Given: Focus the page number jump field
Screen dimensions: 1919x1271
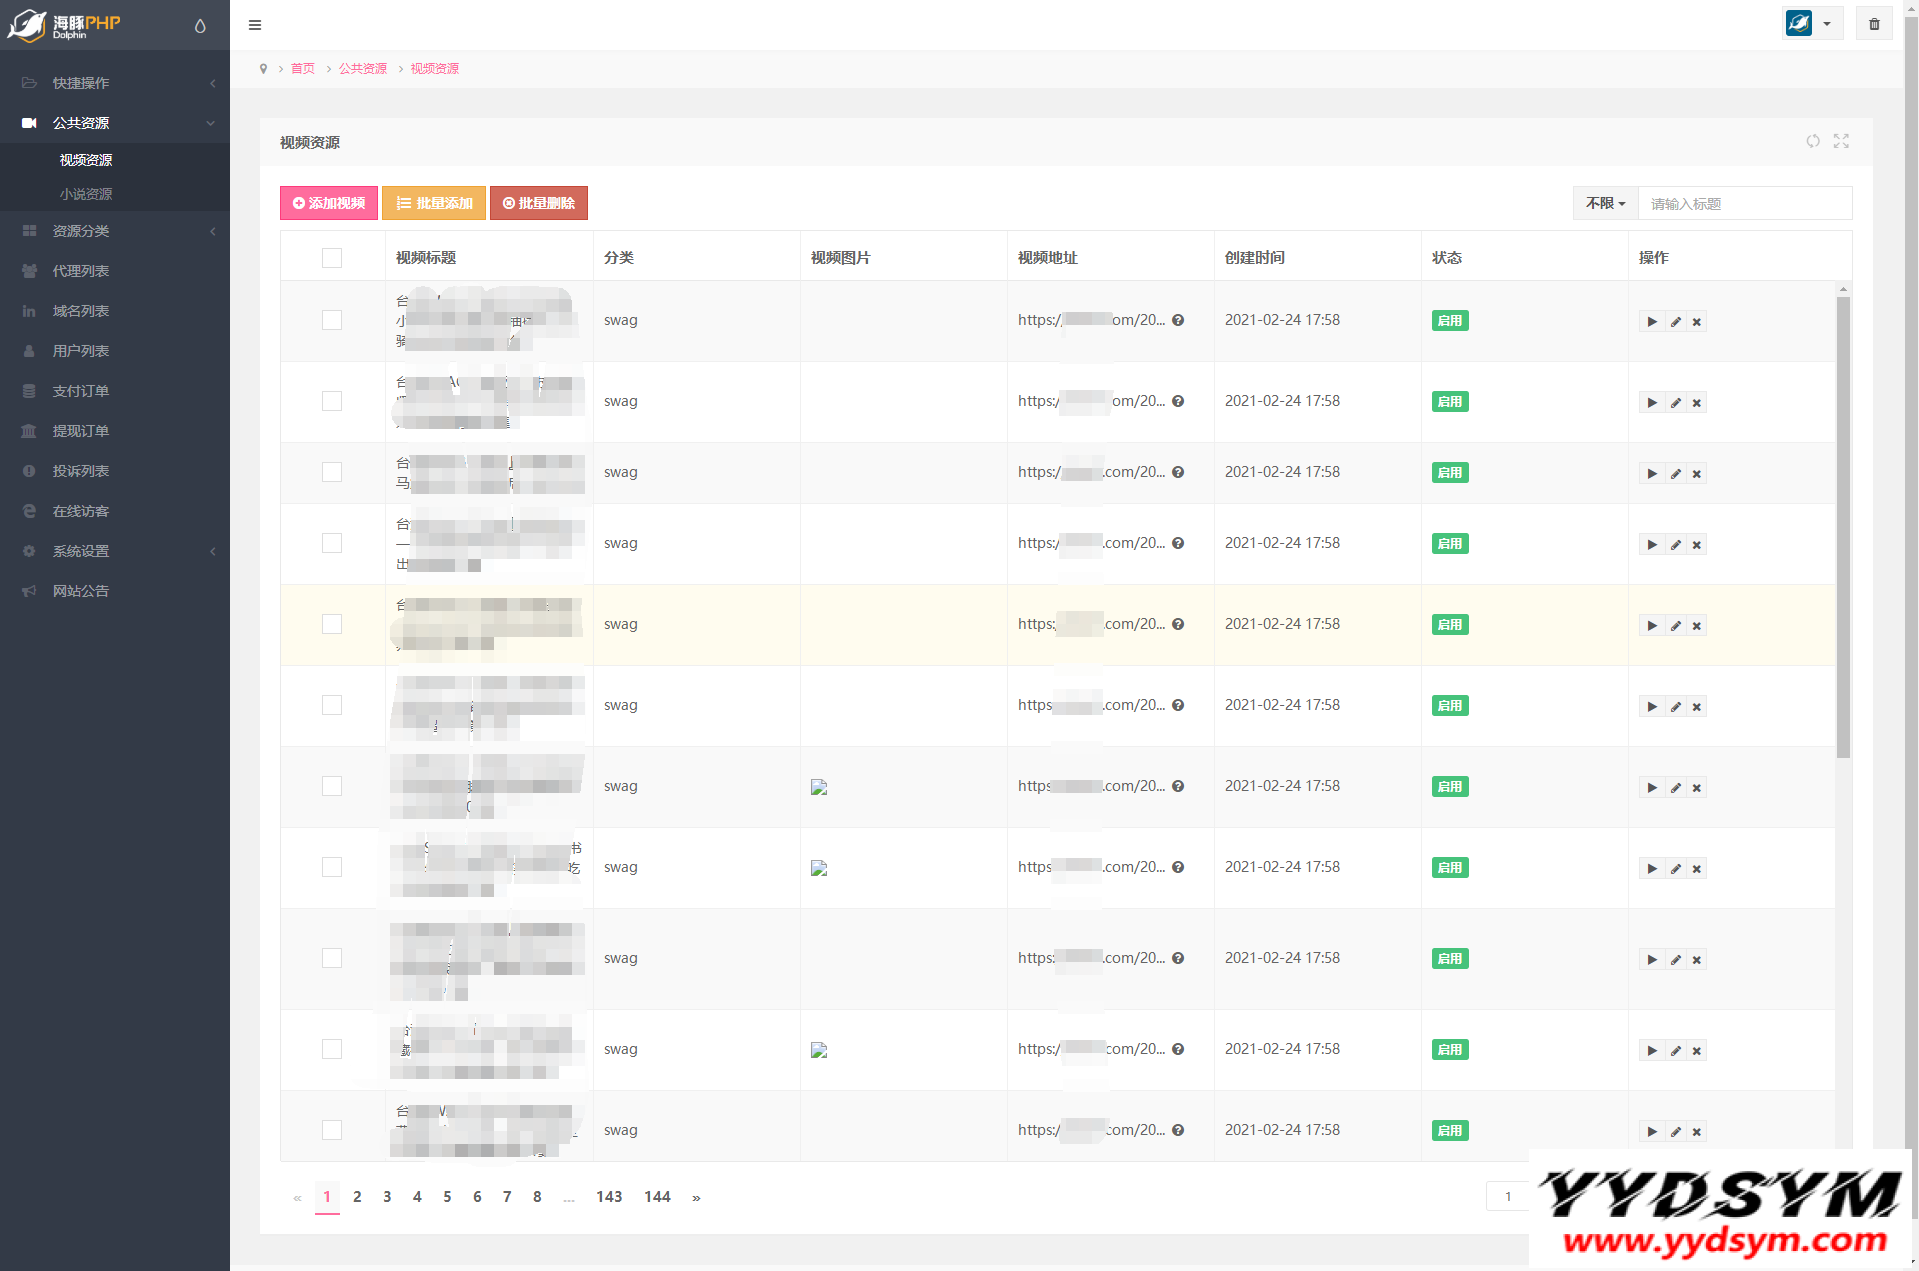Looking at the screenshot, I should (1508, 1196).
